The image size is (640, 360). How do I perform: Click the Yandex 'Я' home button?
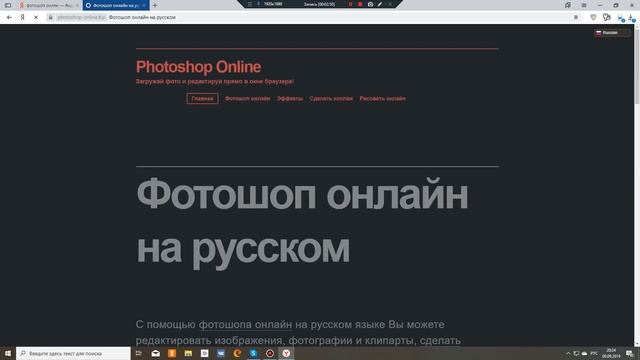pos(22,17)
